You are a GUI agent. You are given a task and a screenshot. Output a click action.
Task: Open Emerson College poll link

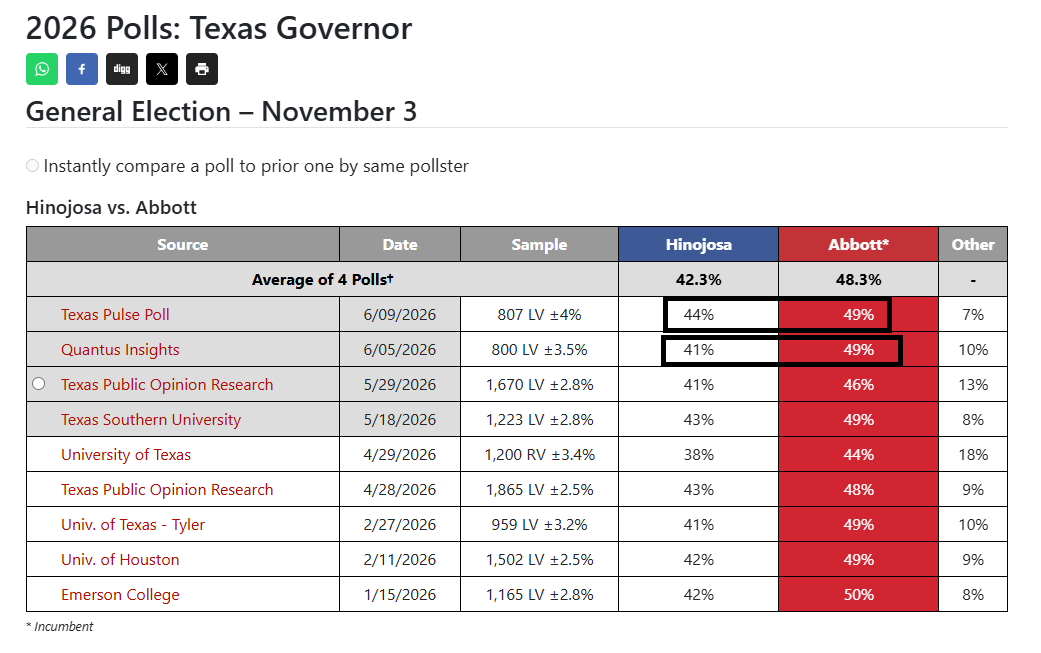[120, 595]
